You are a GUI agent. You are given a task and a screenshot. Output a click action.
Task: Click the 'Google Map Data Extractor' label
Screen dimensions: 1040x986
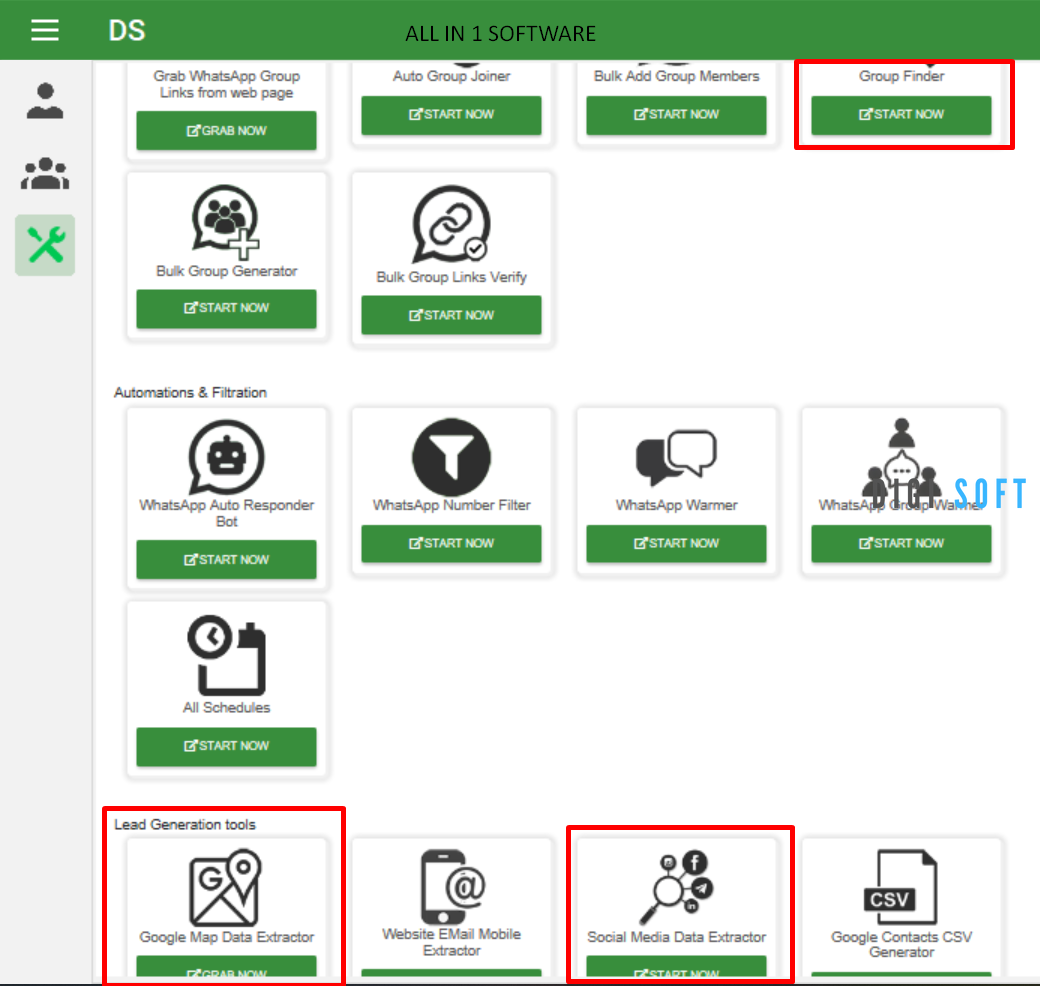pos(226,937)
